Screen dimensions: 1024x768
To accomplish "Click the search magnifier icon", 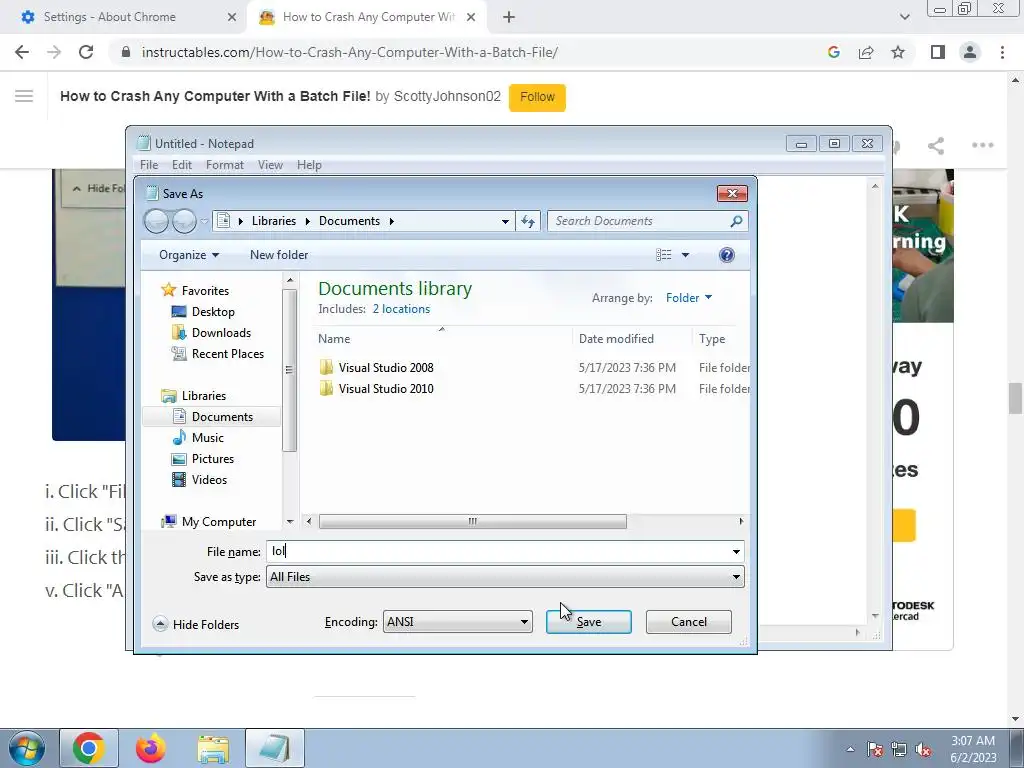I will click(x=736, y=221).
